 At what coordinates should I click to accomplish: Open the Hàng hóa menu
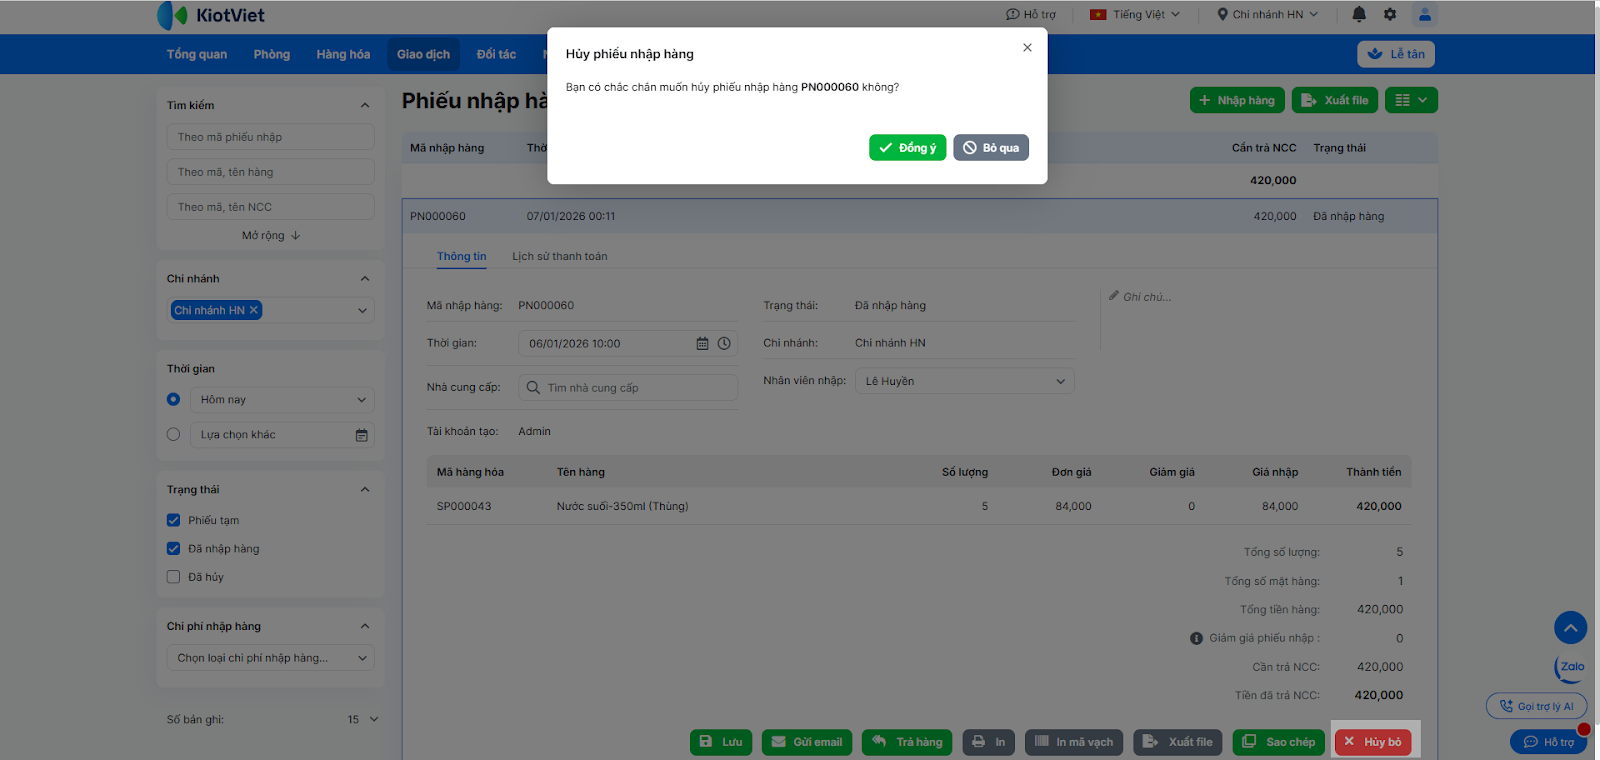pos(343,54)
